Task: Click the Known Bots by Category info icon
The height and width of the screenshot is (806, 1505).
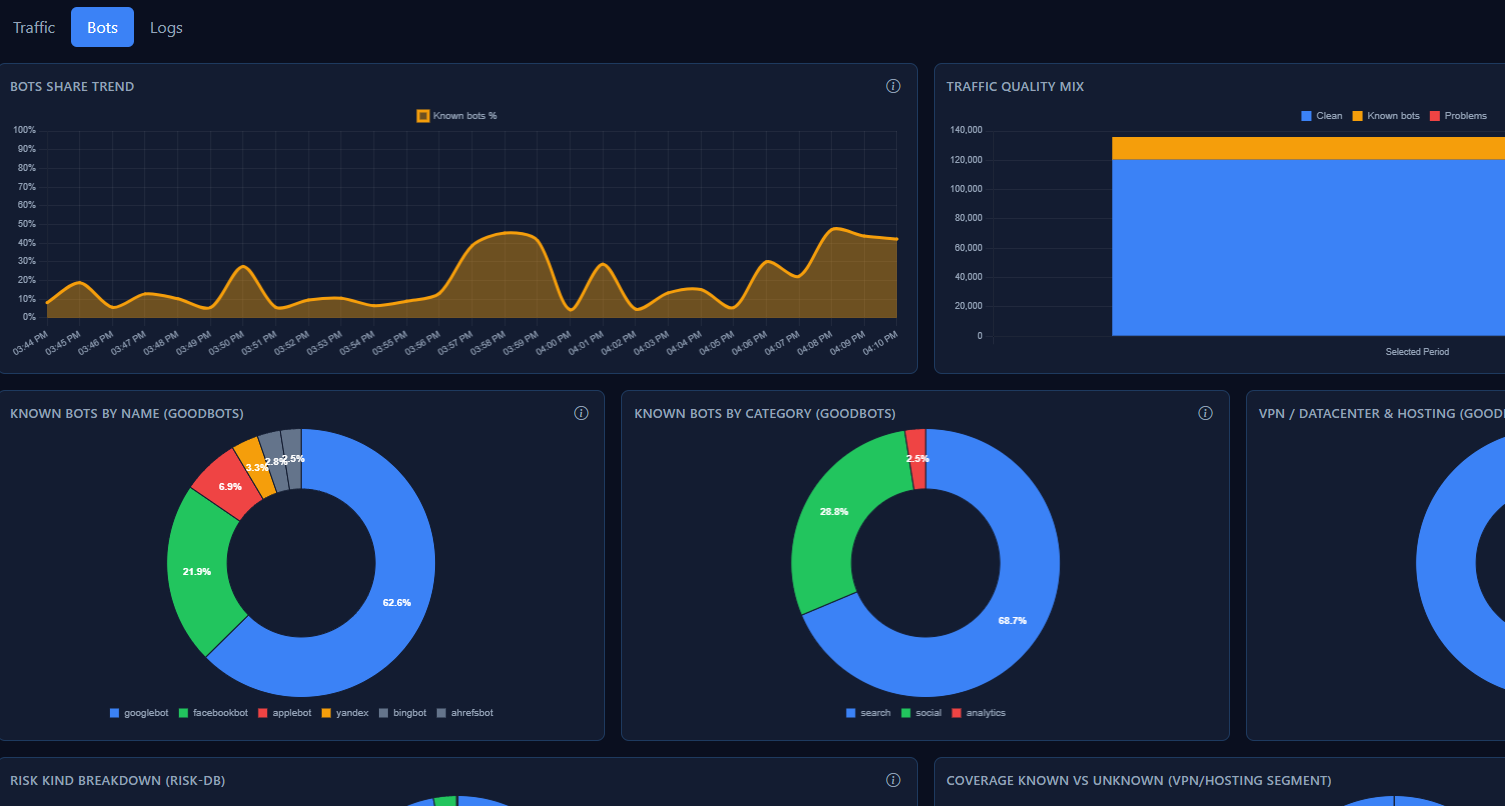Action: (x=1205, y=413)
